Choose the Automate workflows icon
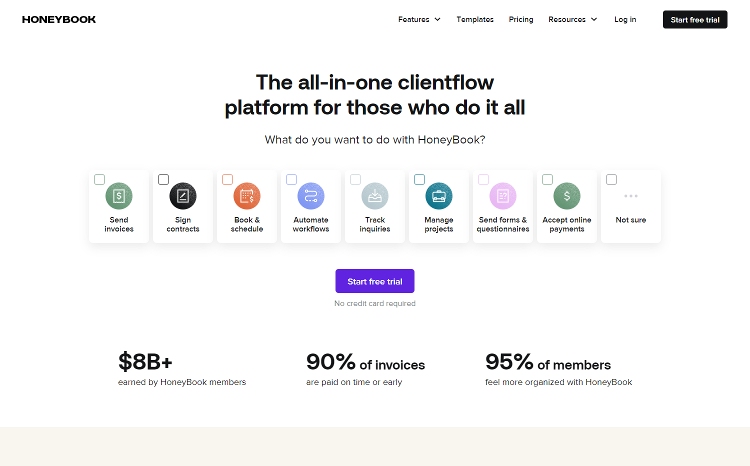This screenshot has width=750, height=466. [x=311, y=196]
